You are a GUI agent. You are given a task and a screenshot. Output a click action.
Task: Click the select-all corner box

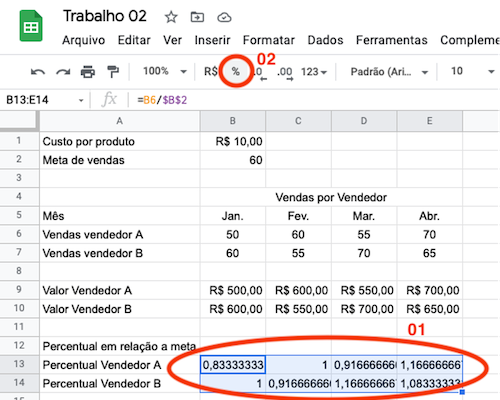click(x=19, y=121)
